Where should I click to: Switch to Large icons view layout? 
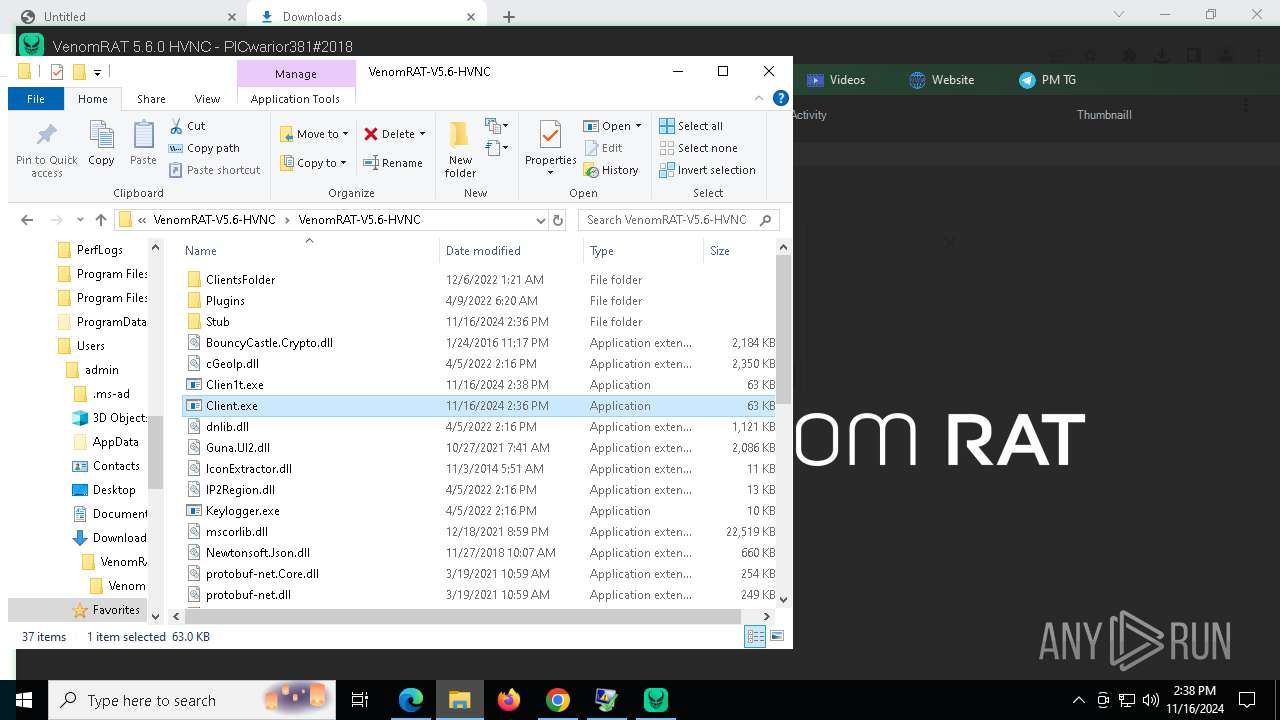point(776,636)
